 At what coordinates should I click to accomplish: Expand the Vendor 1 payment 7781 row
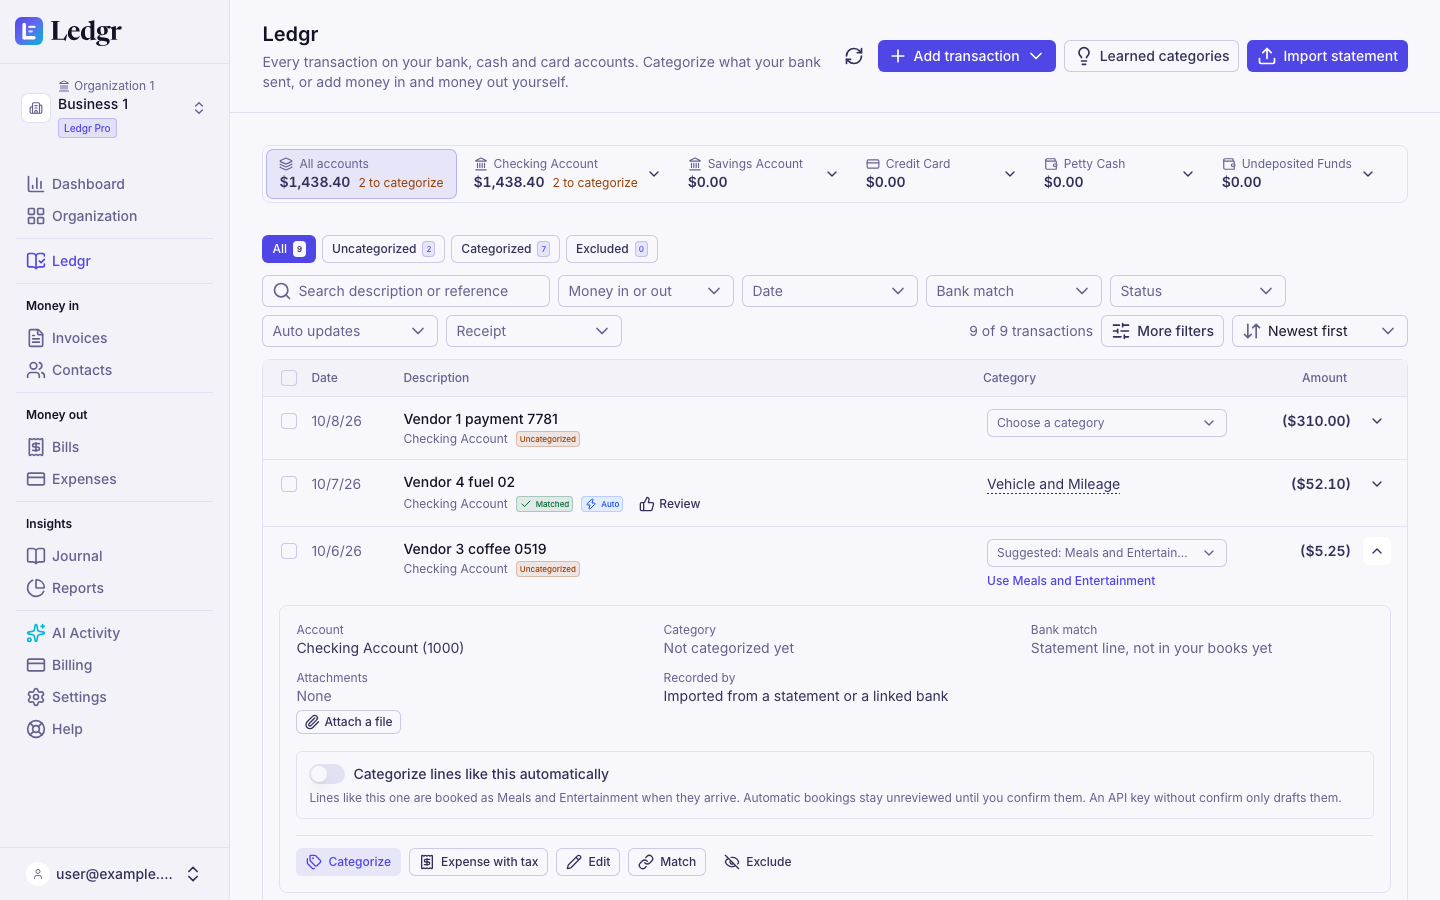click(x=1377, y=421)
